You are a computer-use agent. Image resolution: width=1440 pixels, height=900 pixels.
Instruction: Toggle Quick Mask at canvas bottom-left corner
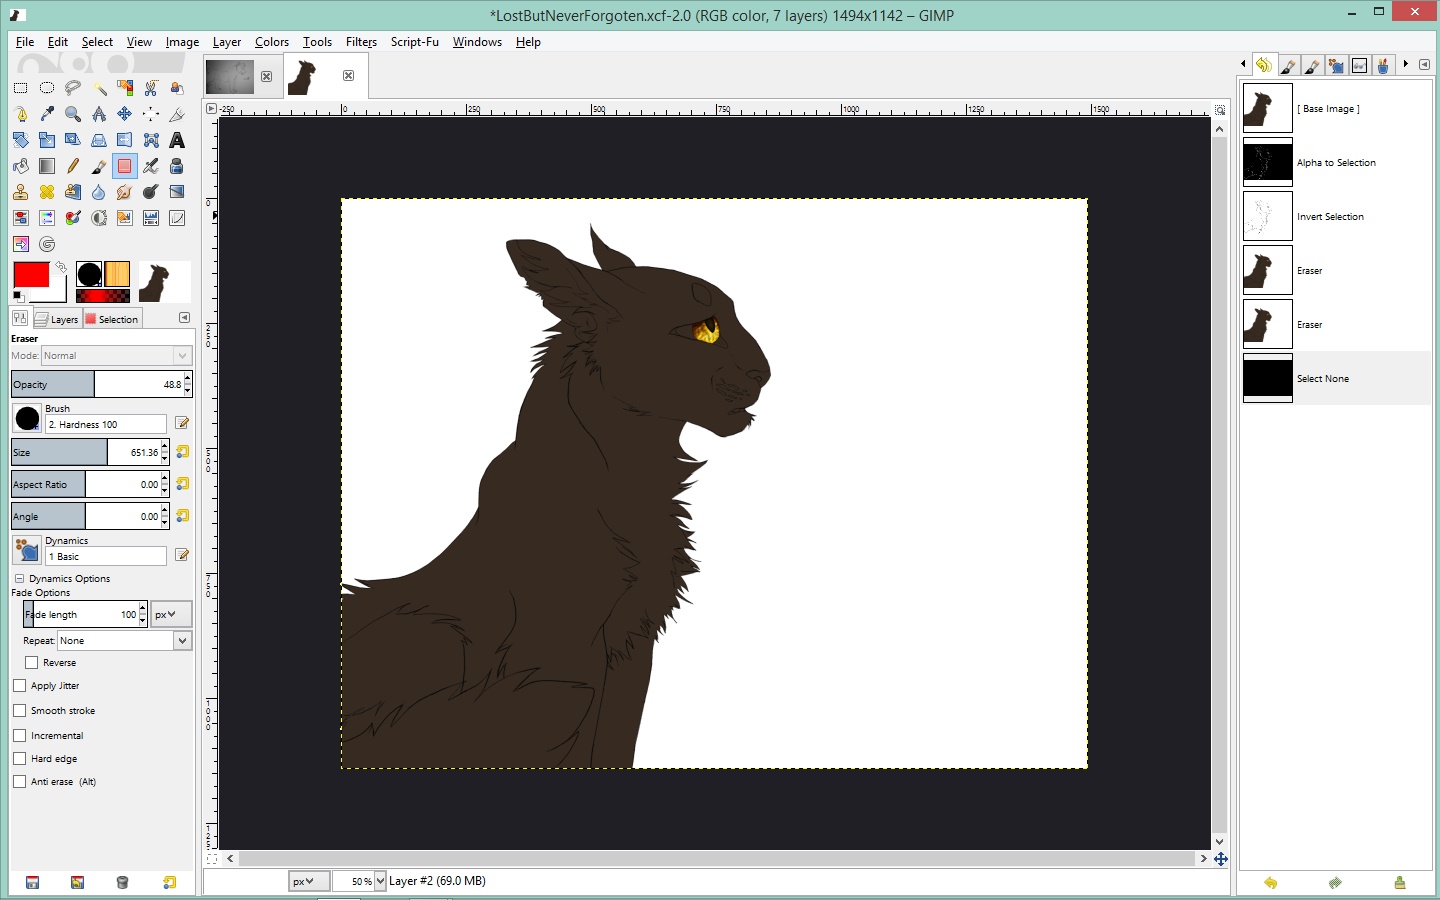point(212,859)
